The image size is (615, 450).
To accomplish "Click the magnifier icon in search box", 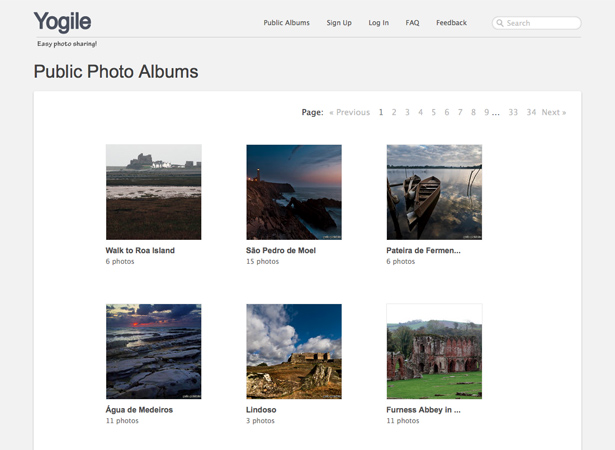I will (x=500, y=23).
